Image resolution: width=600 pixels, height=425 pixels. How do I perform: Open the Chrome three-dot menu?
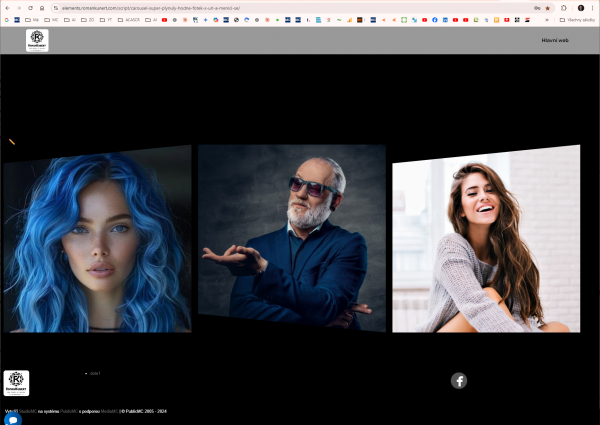[594, 7]
